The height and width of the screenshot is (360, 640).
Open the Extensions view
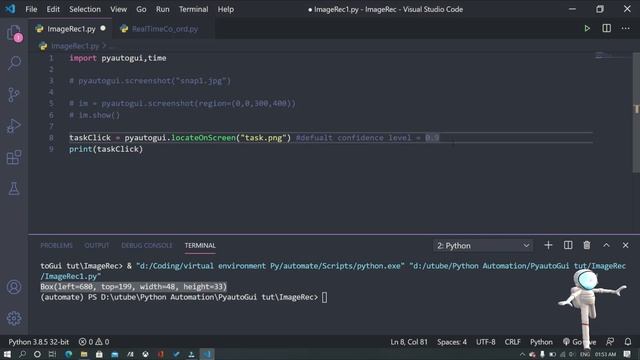14,158
